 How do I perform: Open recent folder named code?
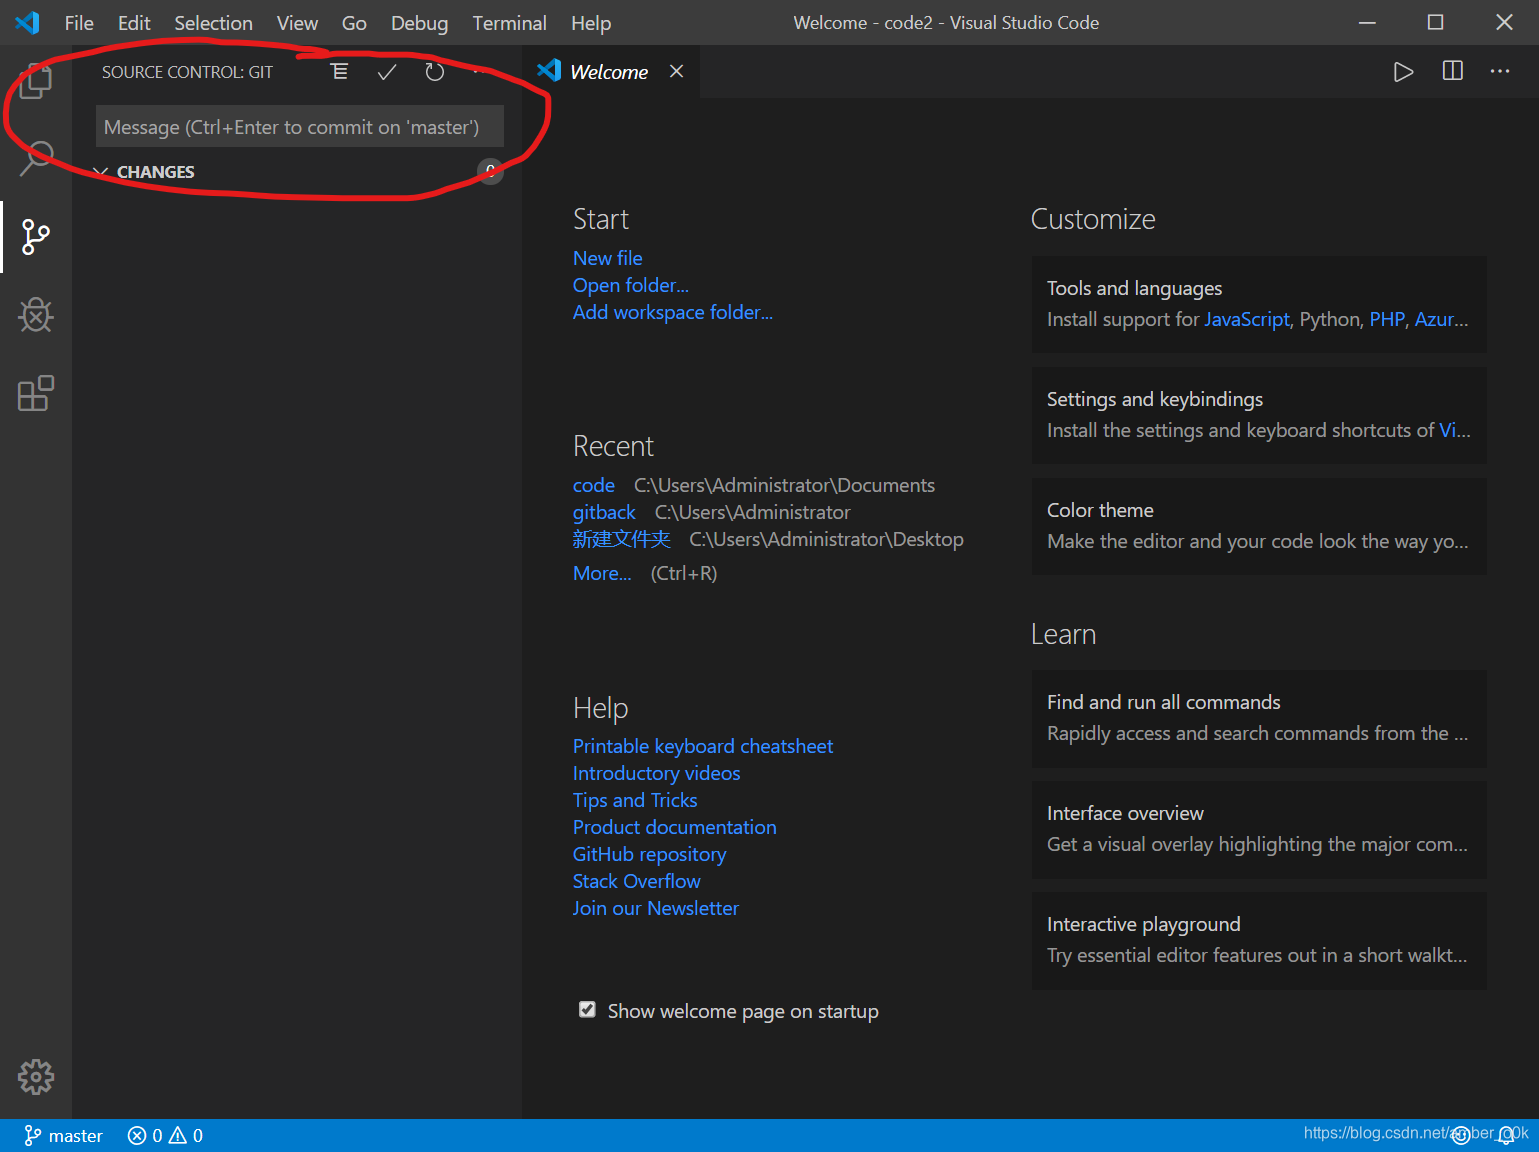(x=594, y=485)
